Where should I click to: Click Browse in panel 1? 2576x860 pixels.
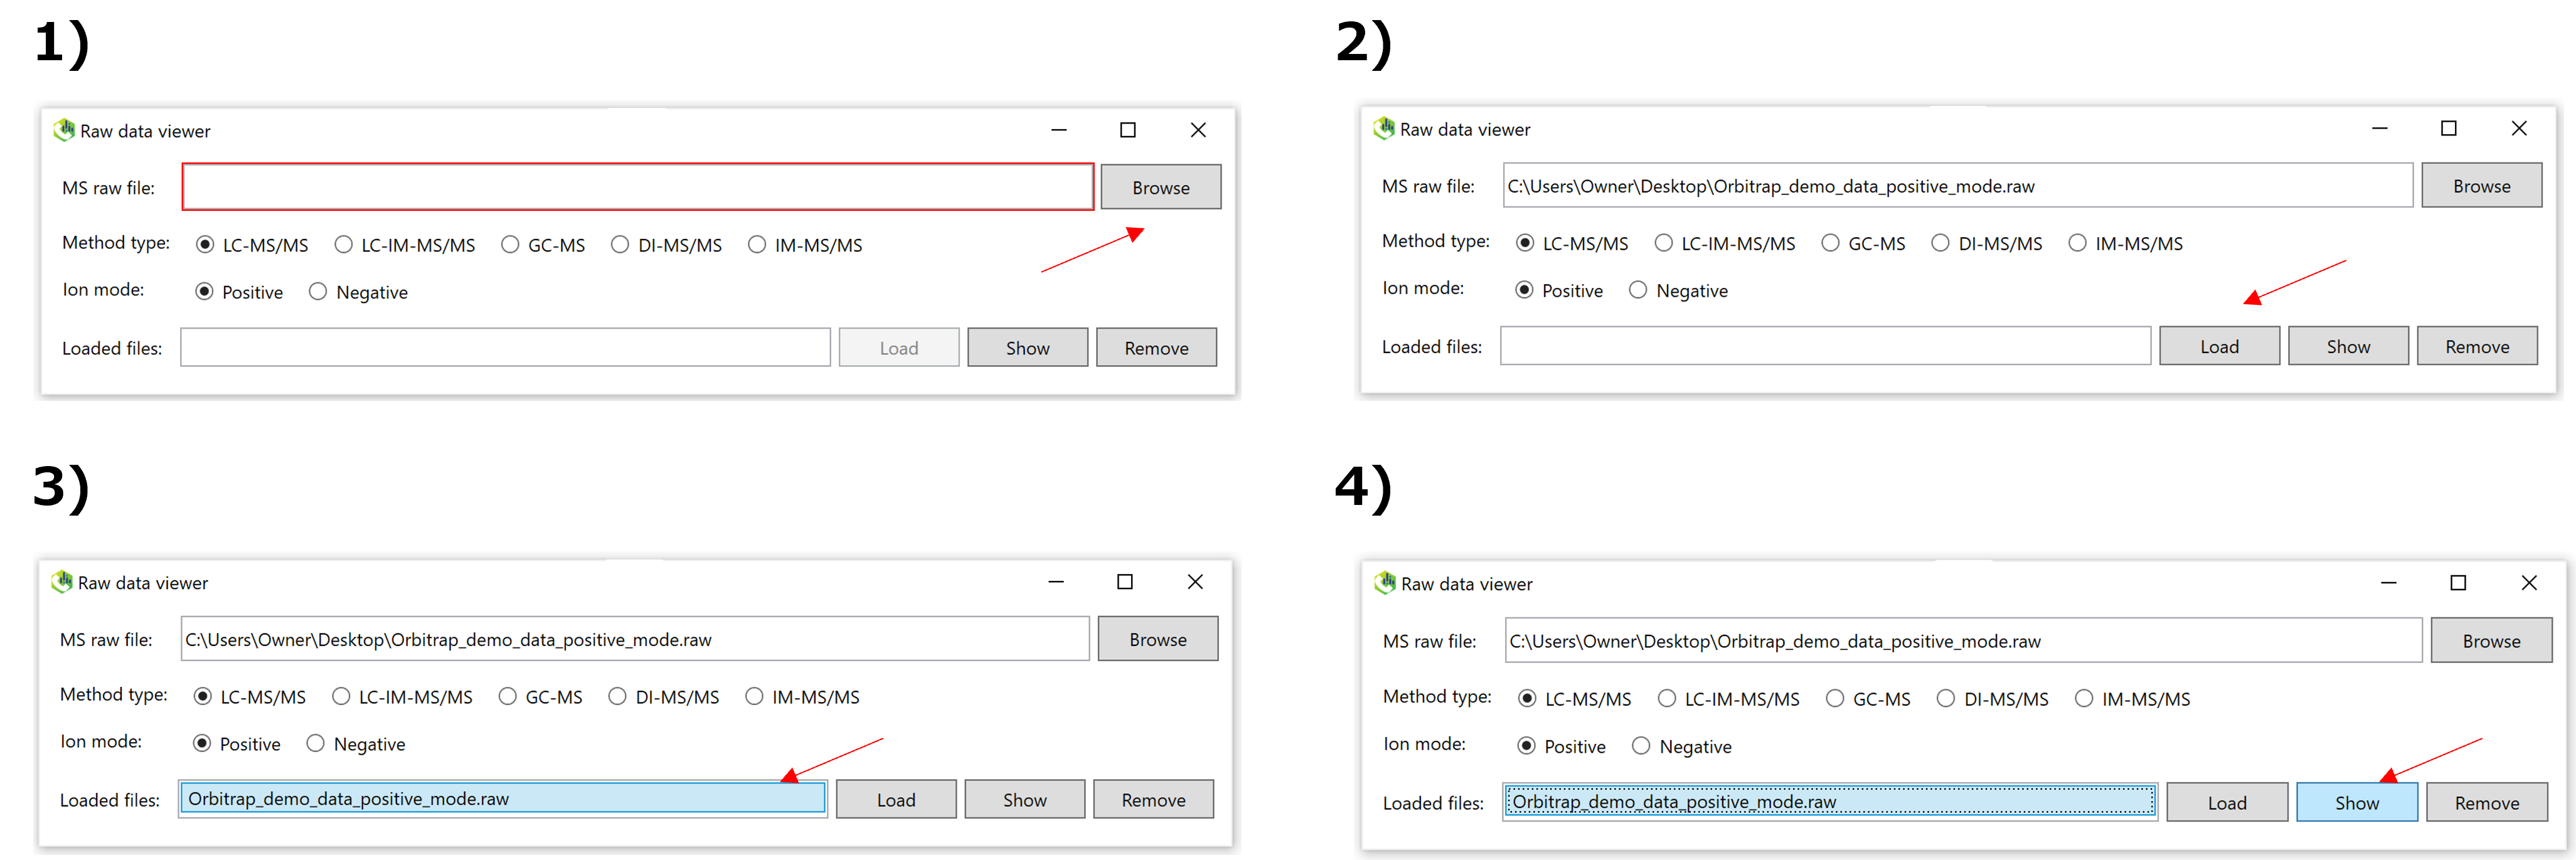(1160, 186)
